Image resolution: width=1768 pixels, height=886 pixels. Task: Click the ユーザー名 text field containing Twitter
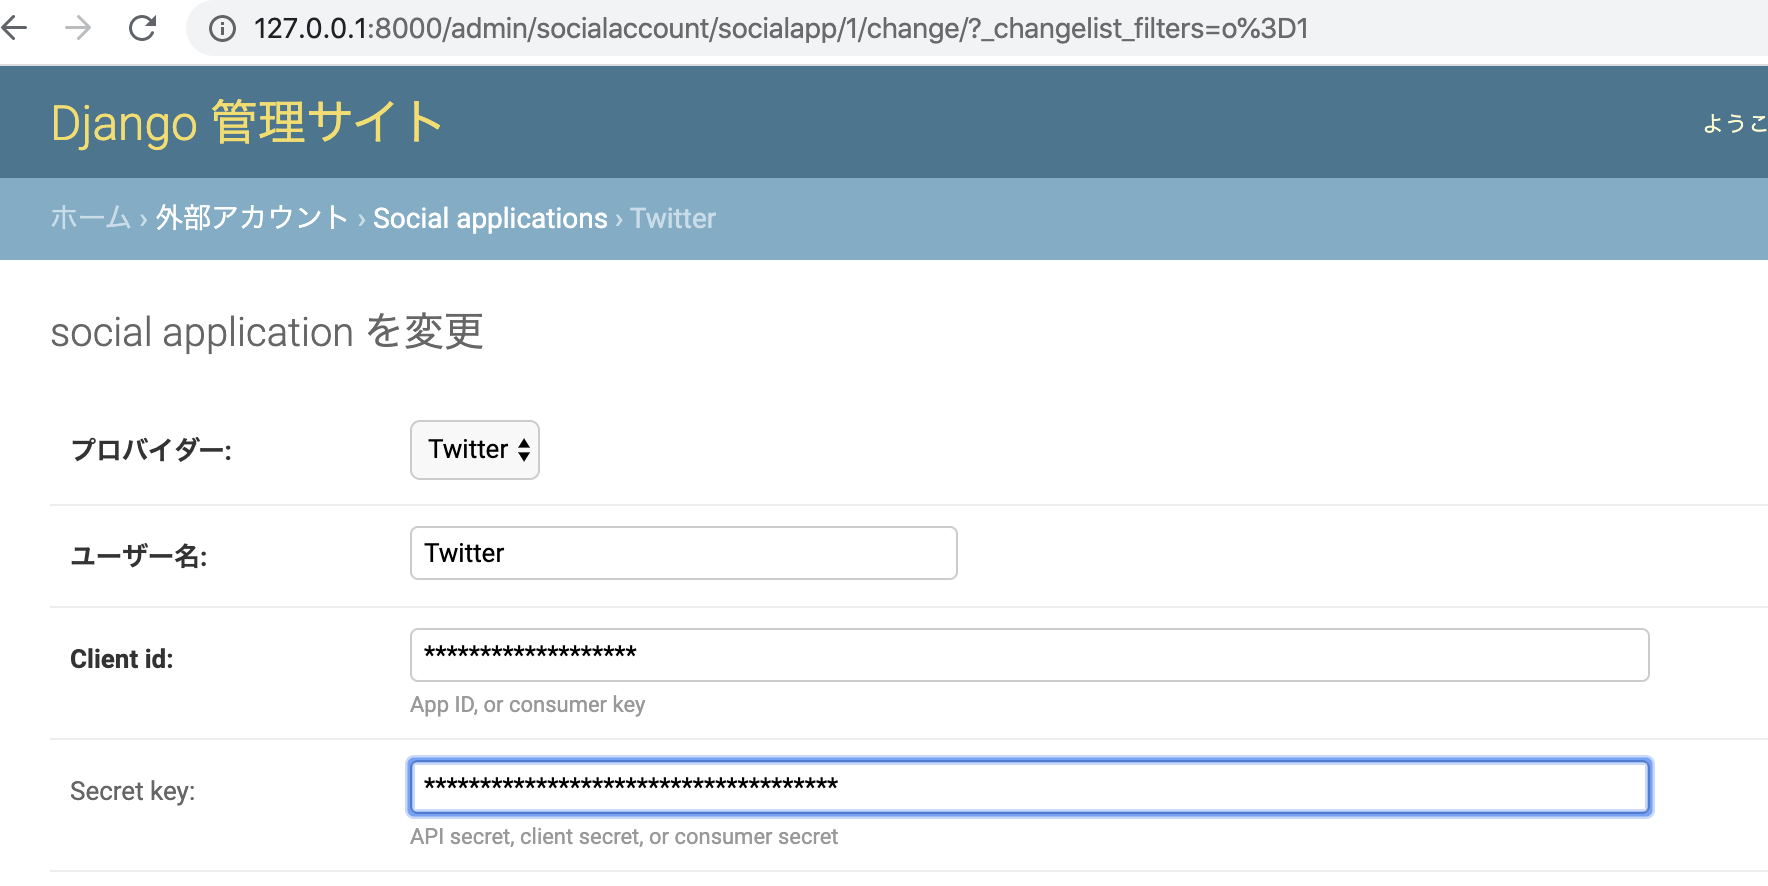[x=684, y=553]
